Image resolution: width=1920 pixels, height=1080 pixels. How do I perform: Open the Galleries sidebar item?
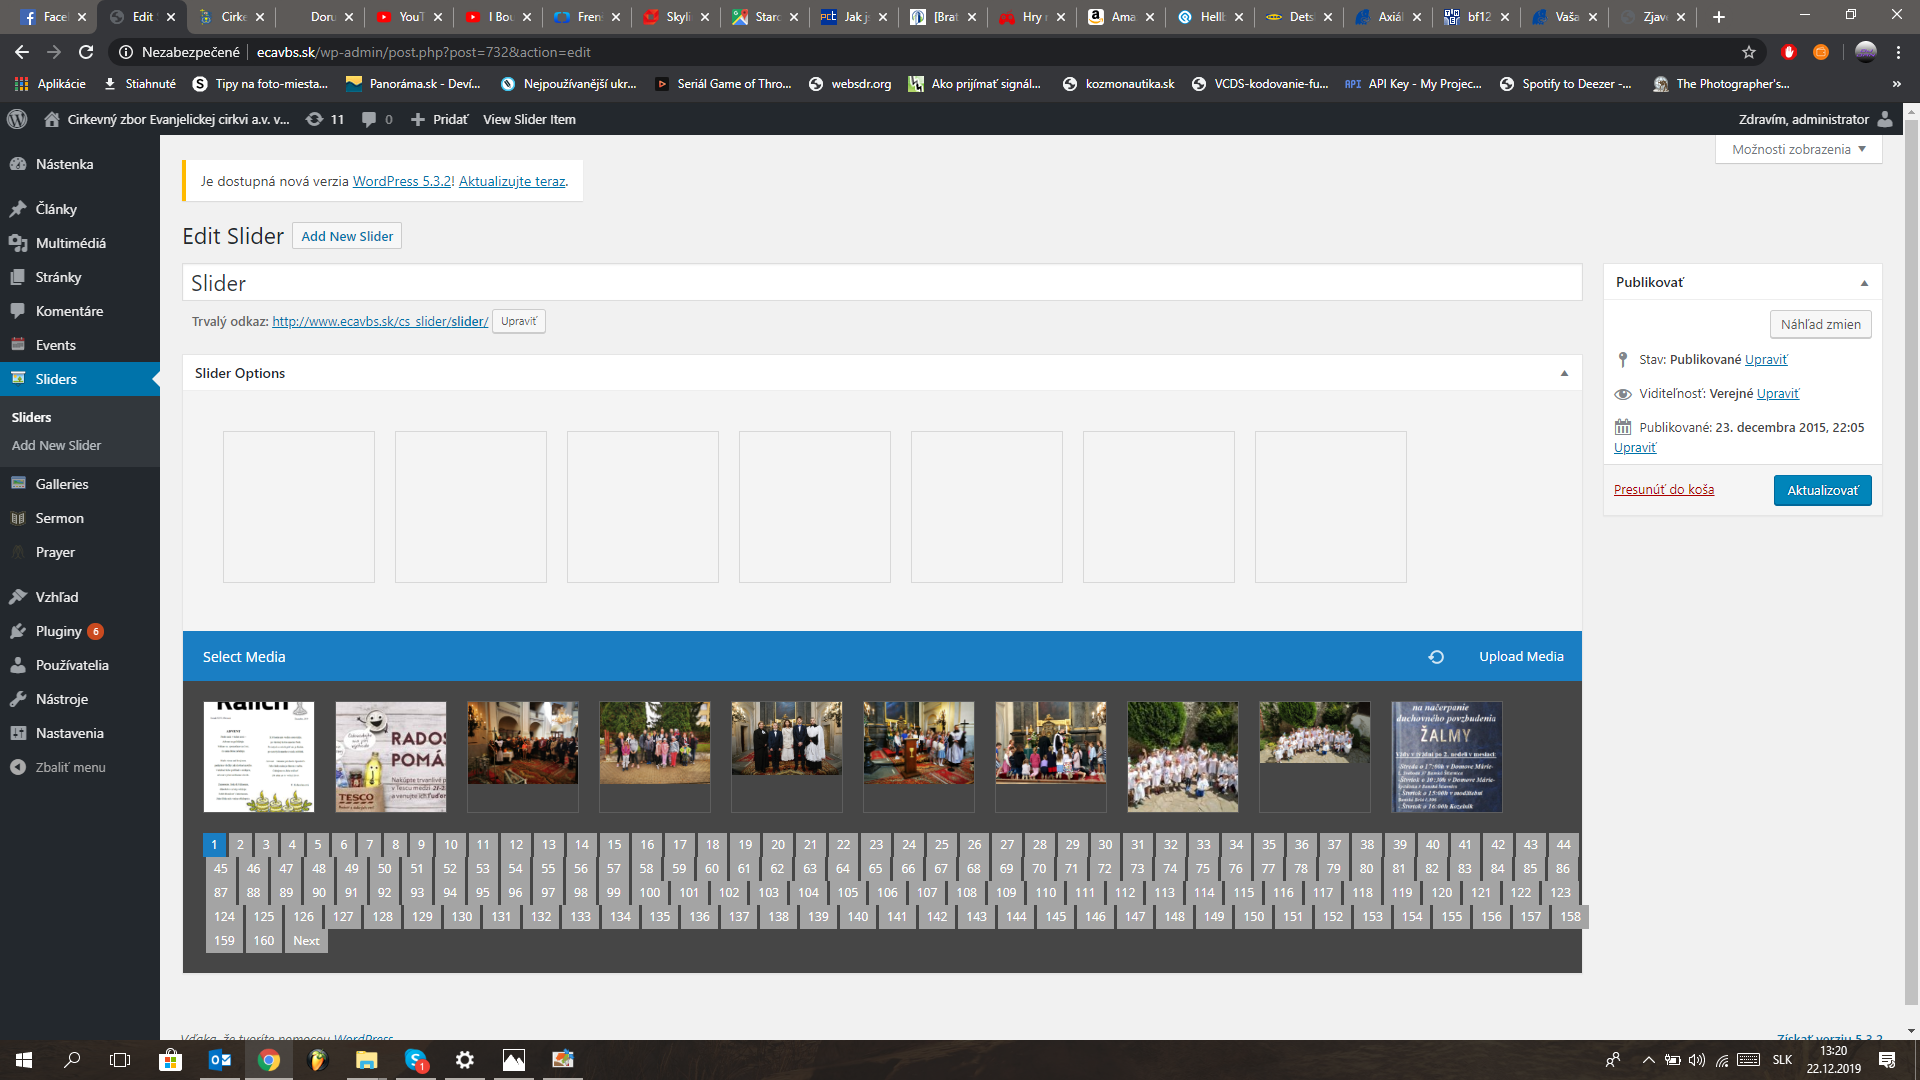click(x=62, y=484)
